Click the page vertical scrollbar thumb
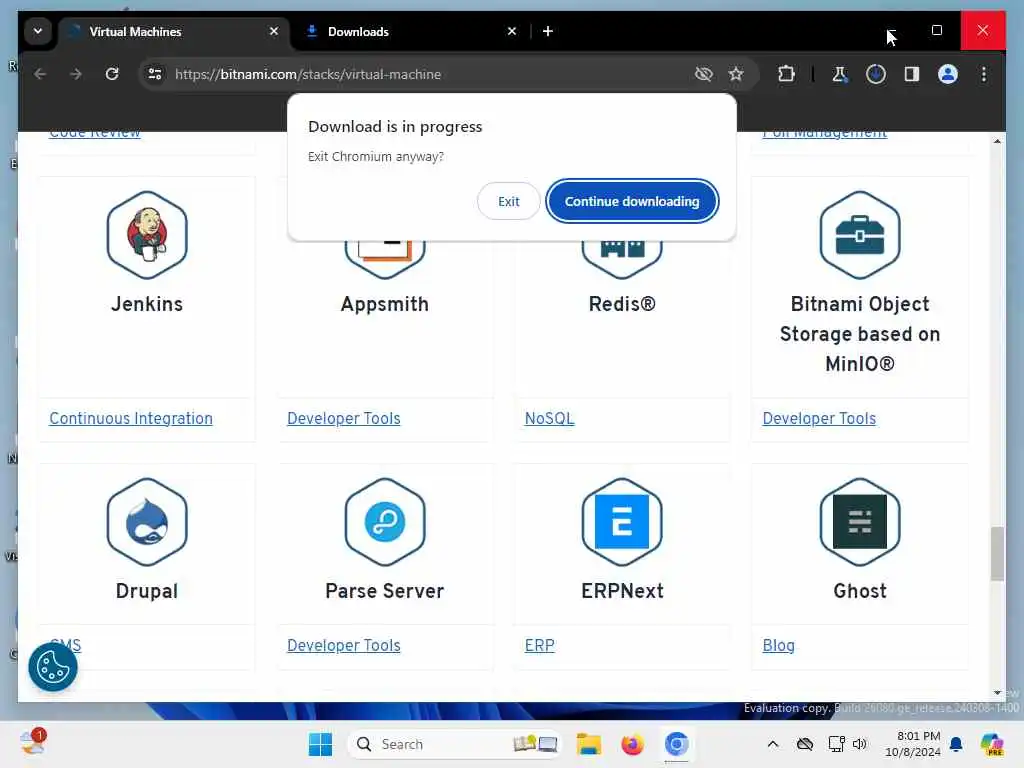Image resolution: width=1024 pixels, height=768 pixels. point(997,553)
